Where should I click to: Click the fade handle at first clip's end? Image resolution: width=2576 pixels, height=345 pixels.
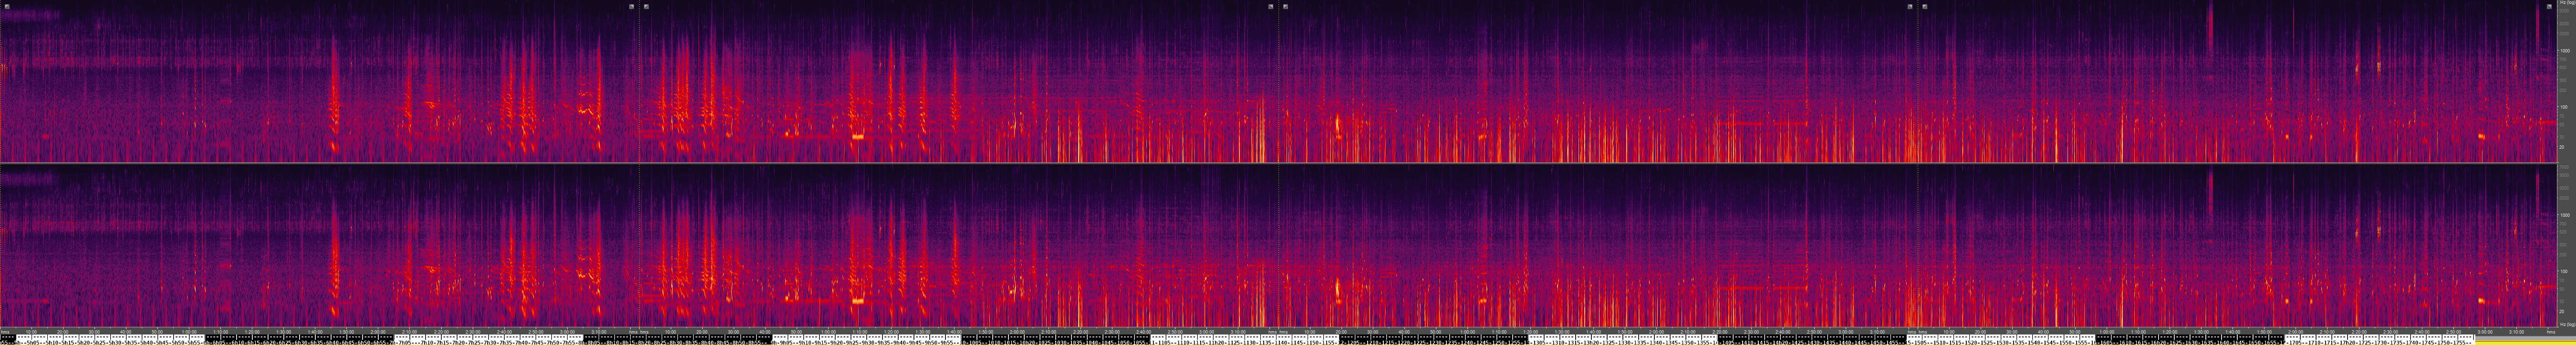pos(631,6)
